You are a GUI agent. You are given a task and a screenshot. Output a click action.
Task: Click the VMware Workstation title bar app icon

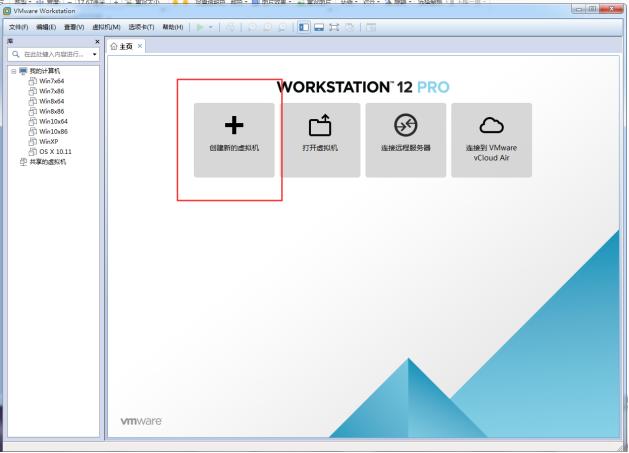(6, 11)
